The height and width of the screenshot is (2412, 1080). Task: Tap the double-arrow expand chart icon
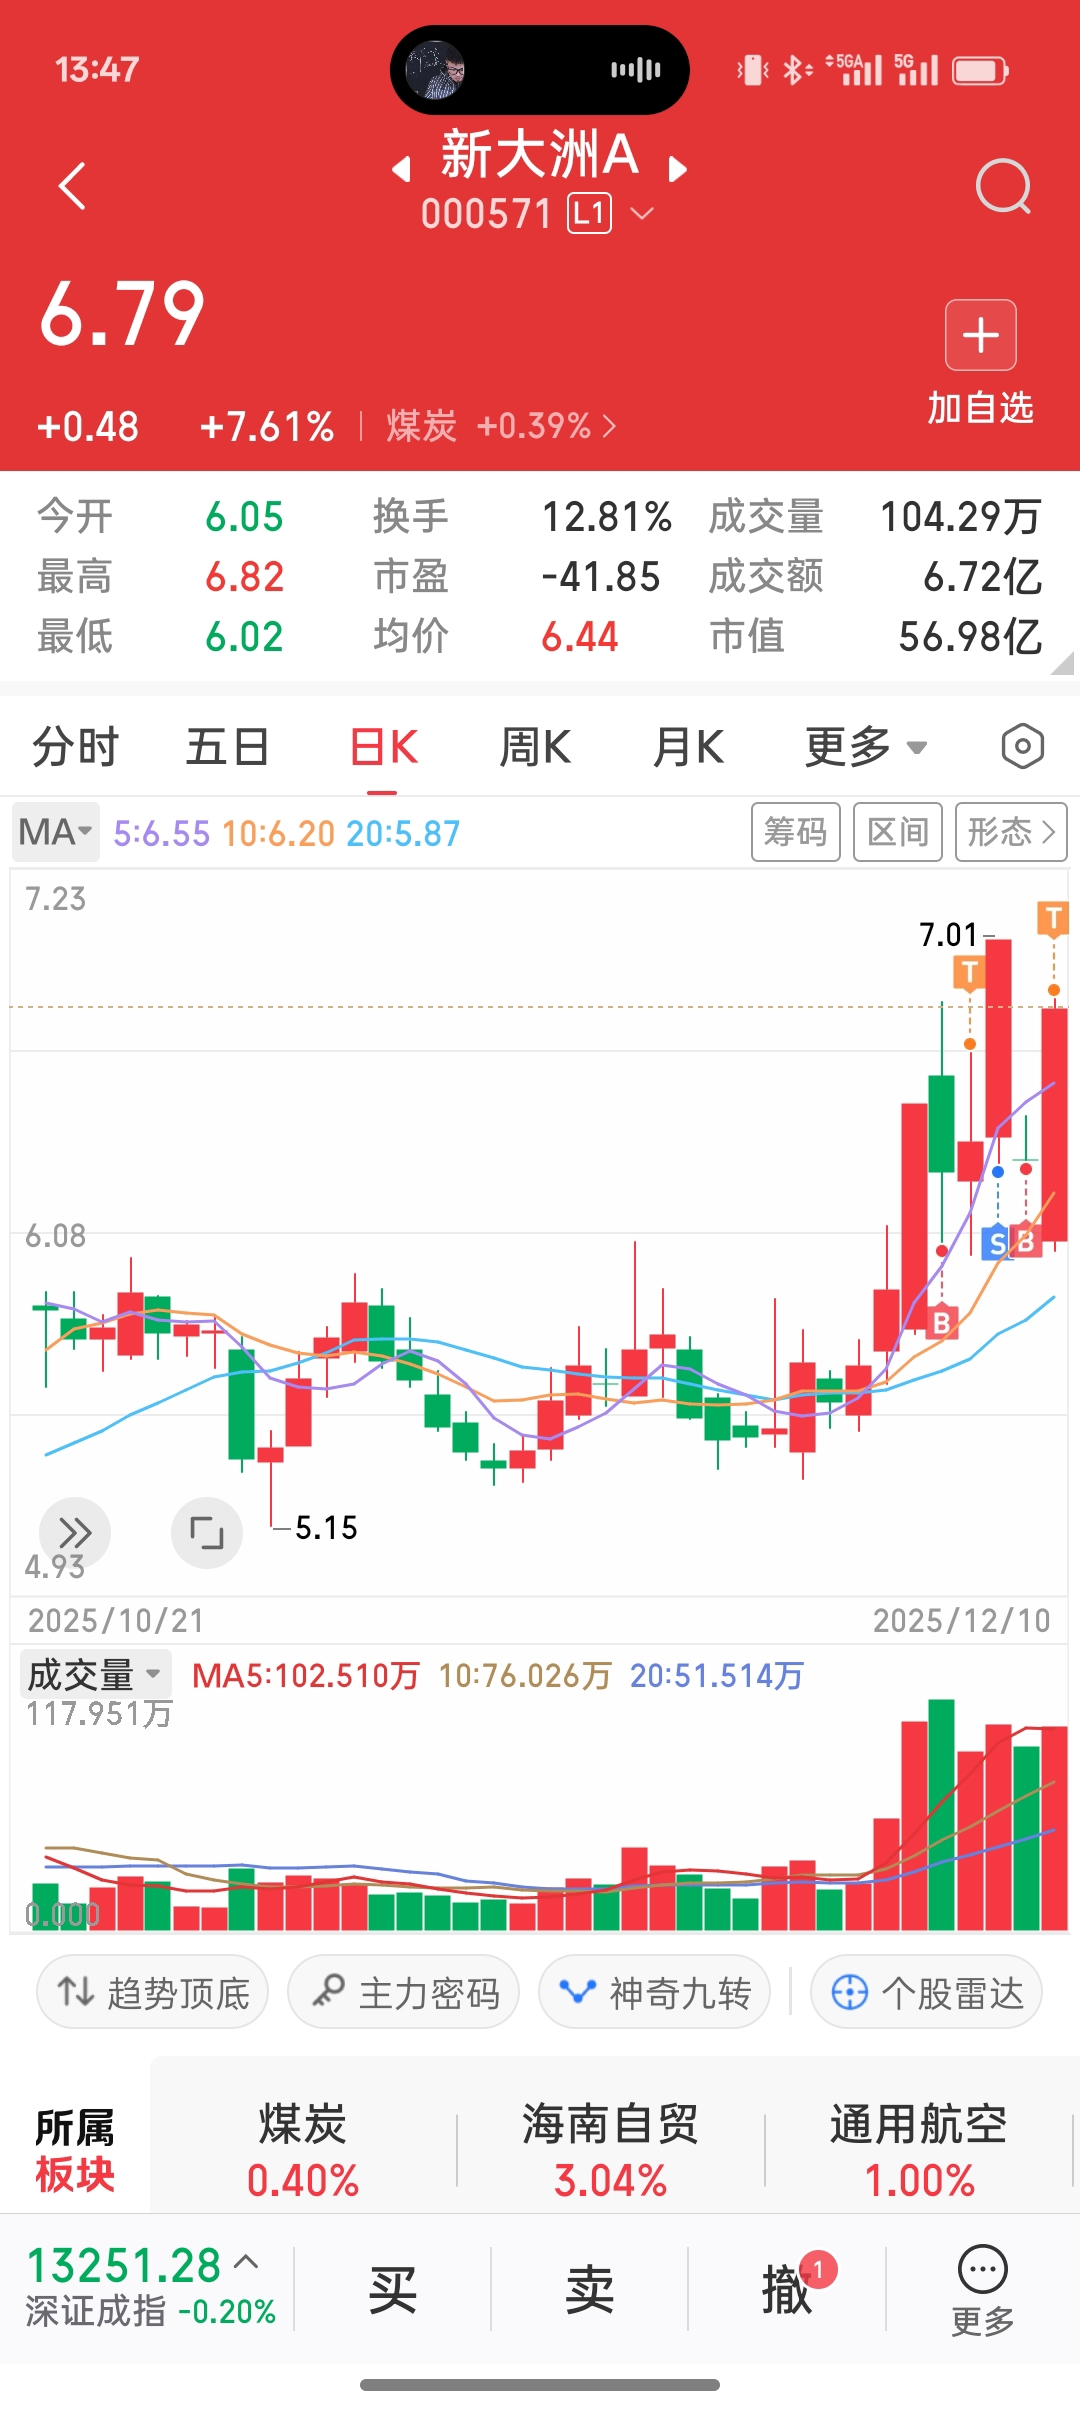pos(75,1532)
